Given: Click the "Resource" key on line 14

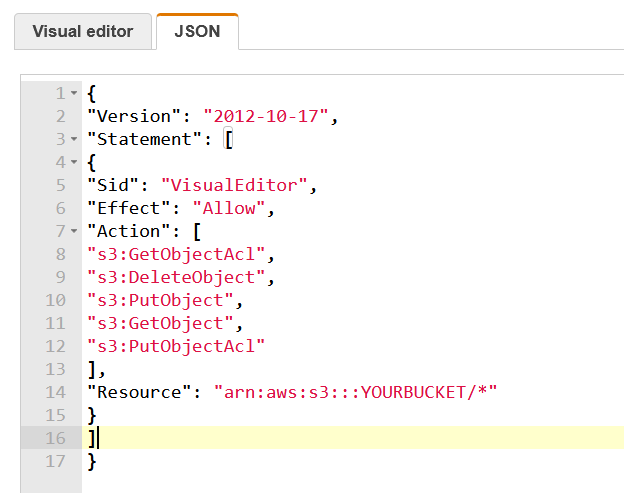Looking at the screenshot, I should [139, 392].
